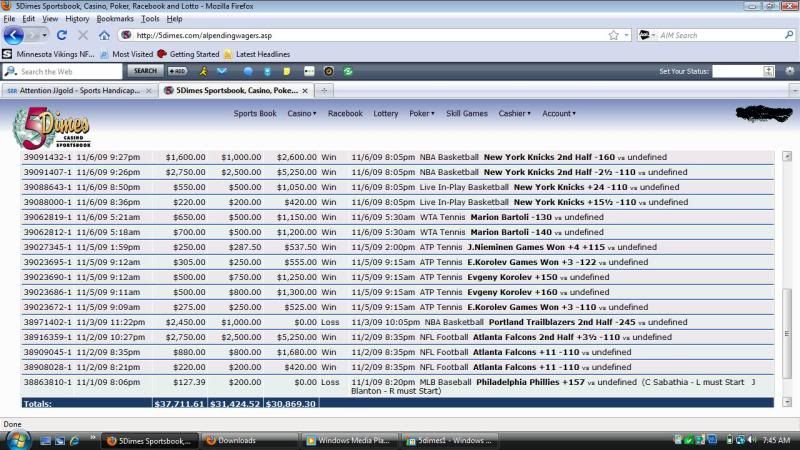Image resolution: width=800 pixels, height=450 pixels.
Task: Close the Attention JJgold tab
Action: pyautogui.click(x=148, y=90)
